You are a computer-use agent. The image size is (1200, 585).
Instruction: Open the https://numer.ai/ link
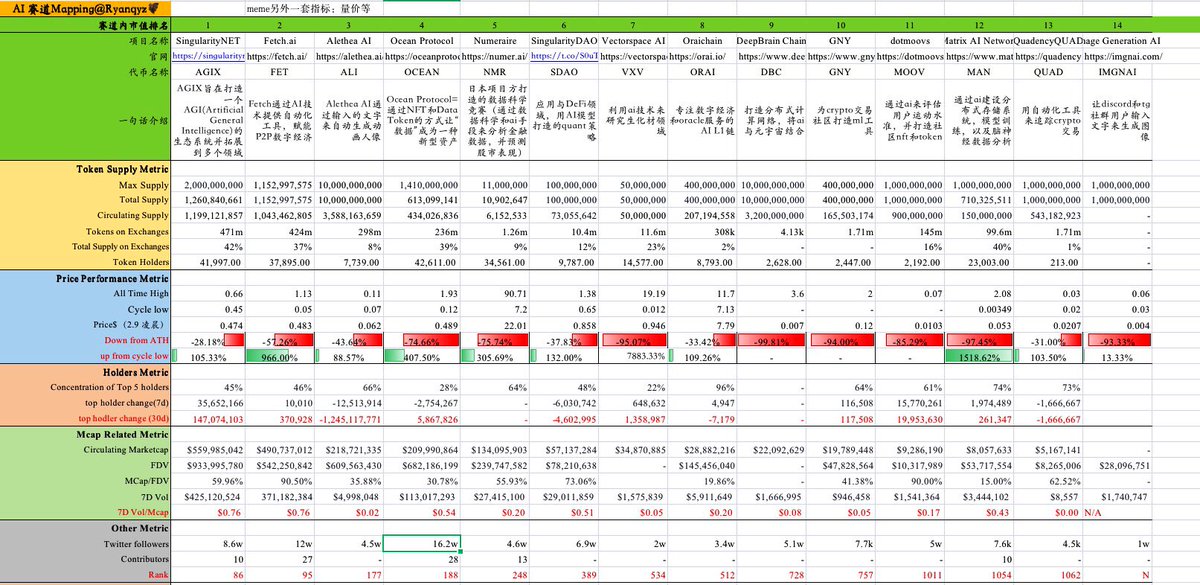pos(493,57)
